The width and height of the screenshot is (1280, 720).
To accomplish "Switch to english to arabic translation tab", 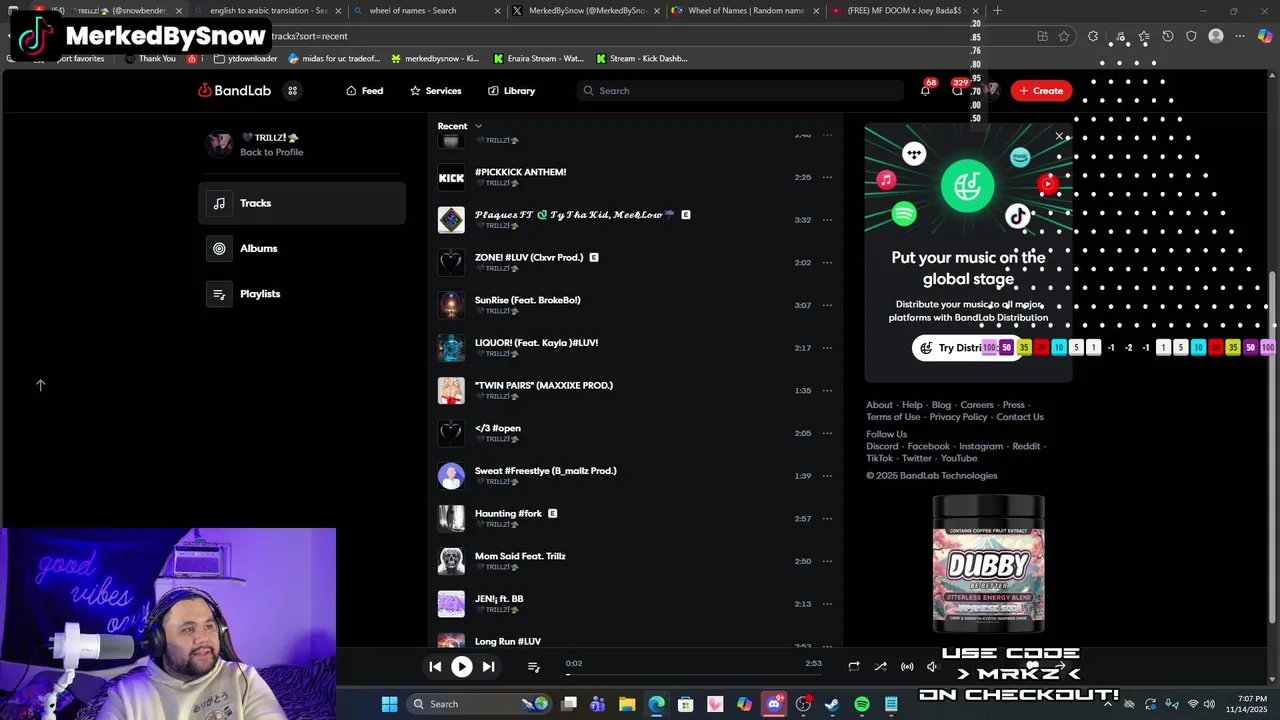I will (268, 11).
